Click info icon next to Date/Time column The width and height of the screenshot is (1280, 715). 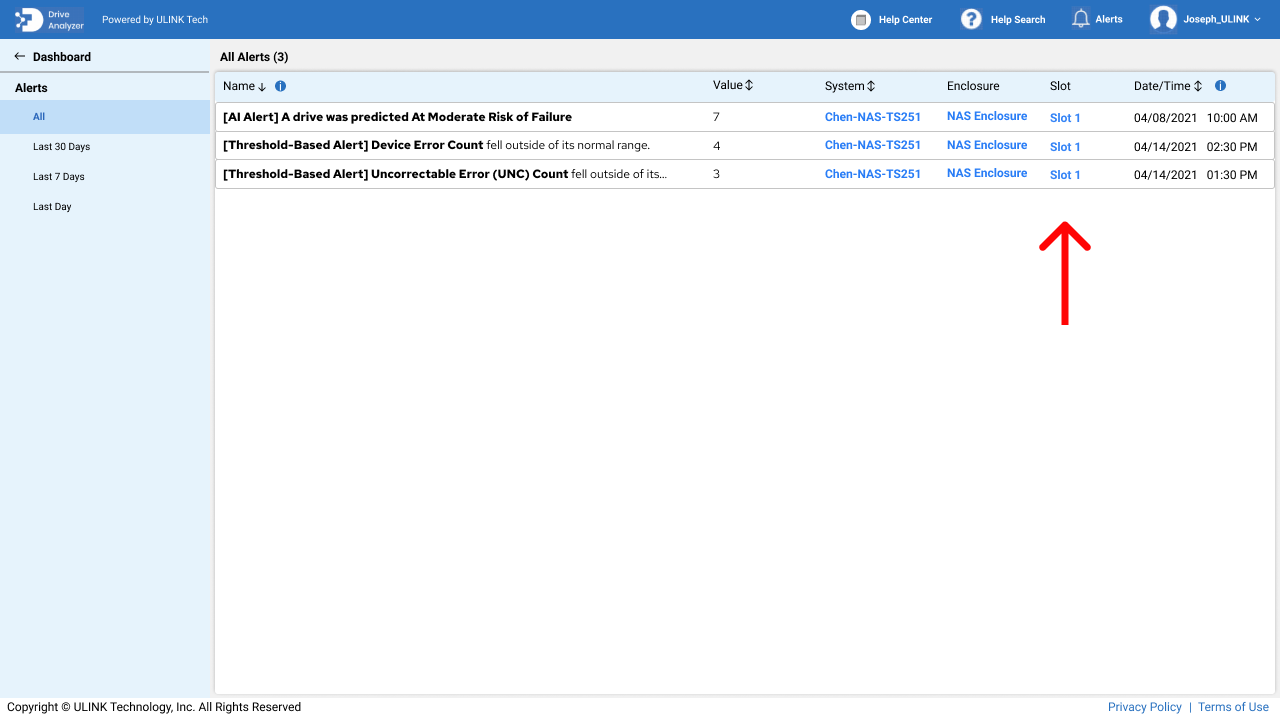[1220, 86]
